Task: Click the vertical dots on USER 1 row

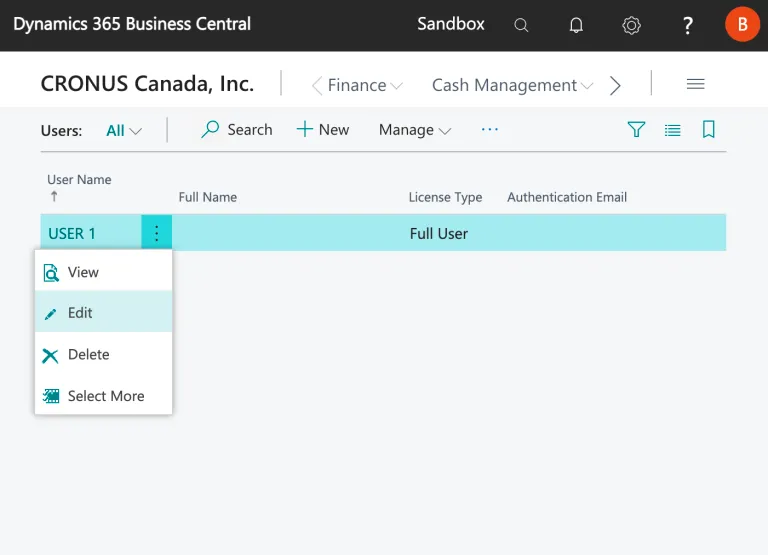Action: (x=157, y=233)
